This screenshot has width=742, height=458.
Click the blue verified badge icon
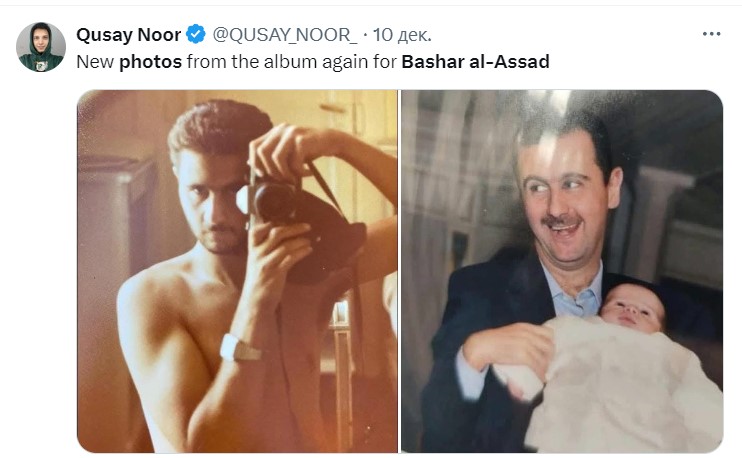[195, 35]
